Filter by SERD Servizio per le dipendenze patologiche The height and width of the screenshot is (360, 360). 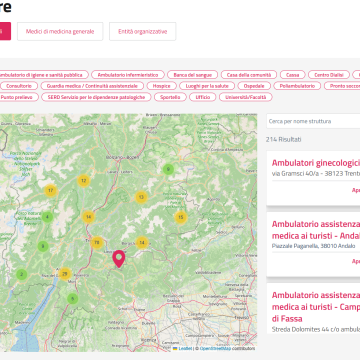tap(96, 97)
